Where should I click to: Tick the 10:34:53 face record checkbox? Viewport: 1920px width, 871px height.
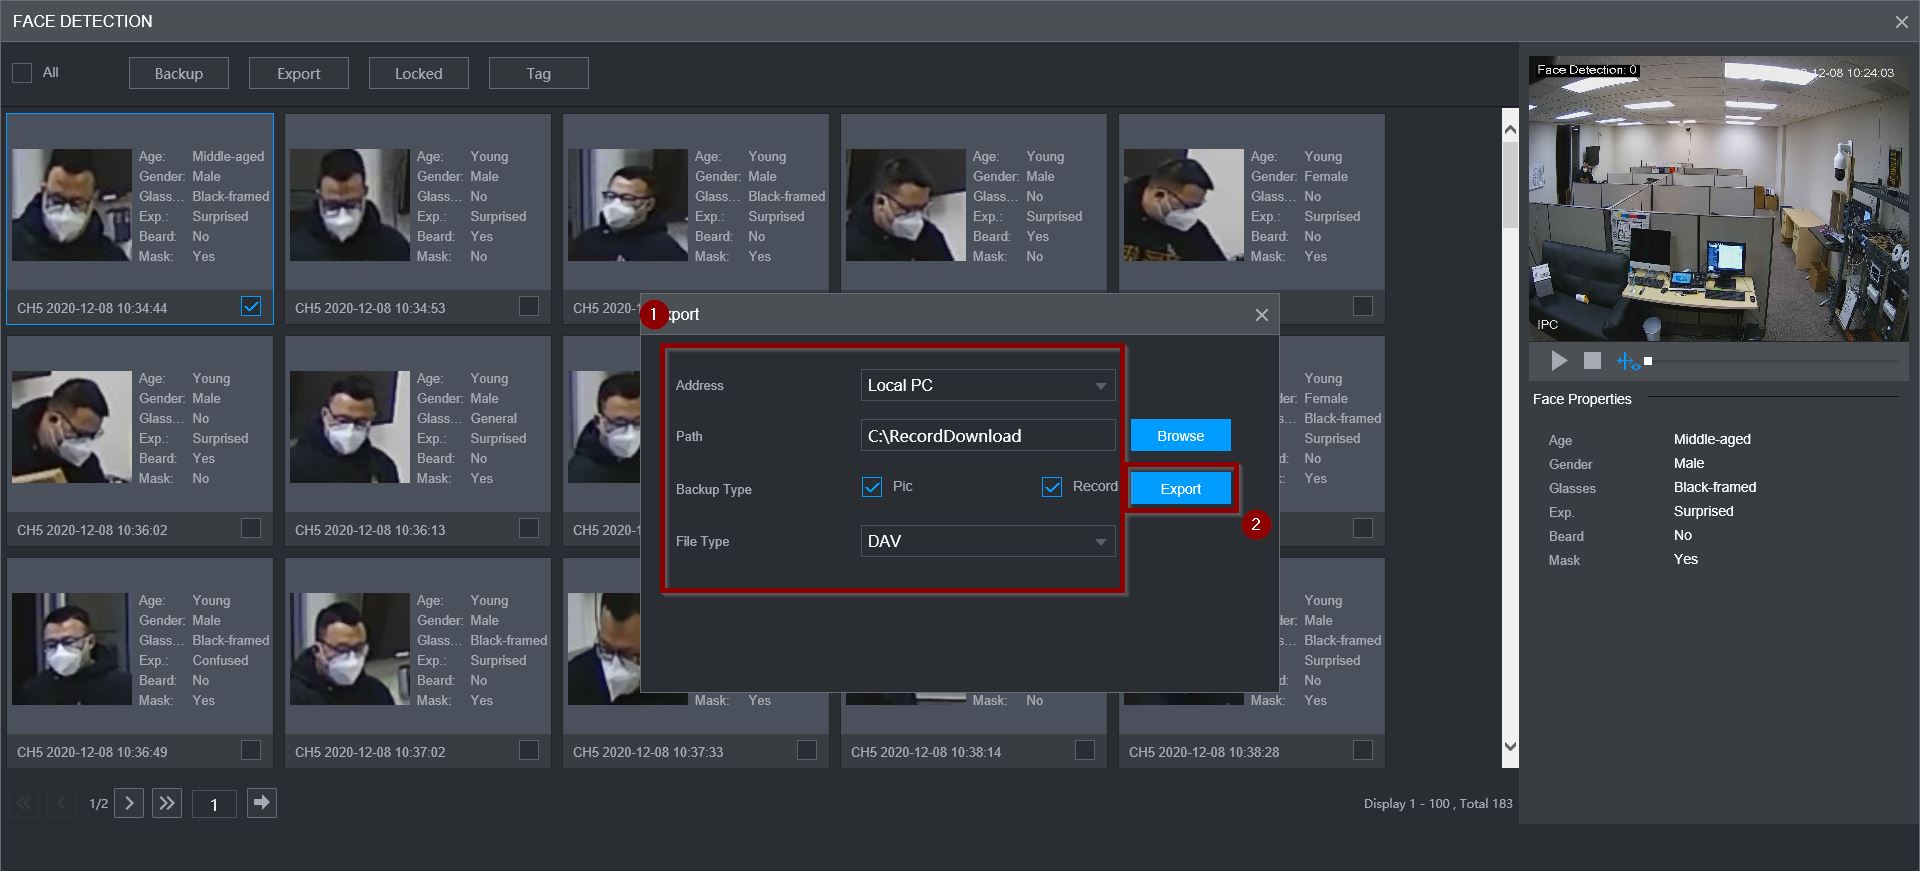coord(529,306)
